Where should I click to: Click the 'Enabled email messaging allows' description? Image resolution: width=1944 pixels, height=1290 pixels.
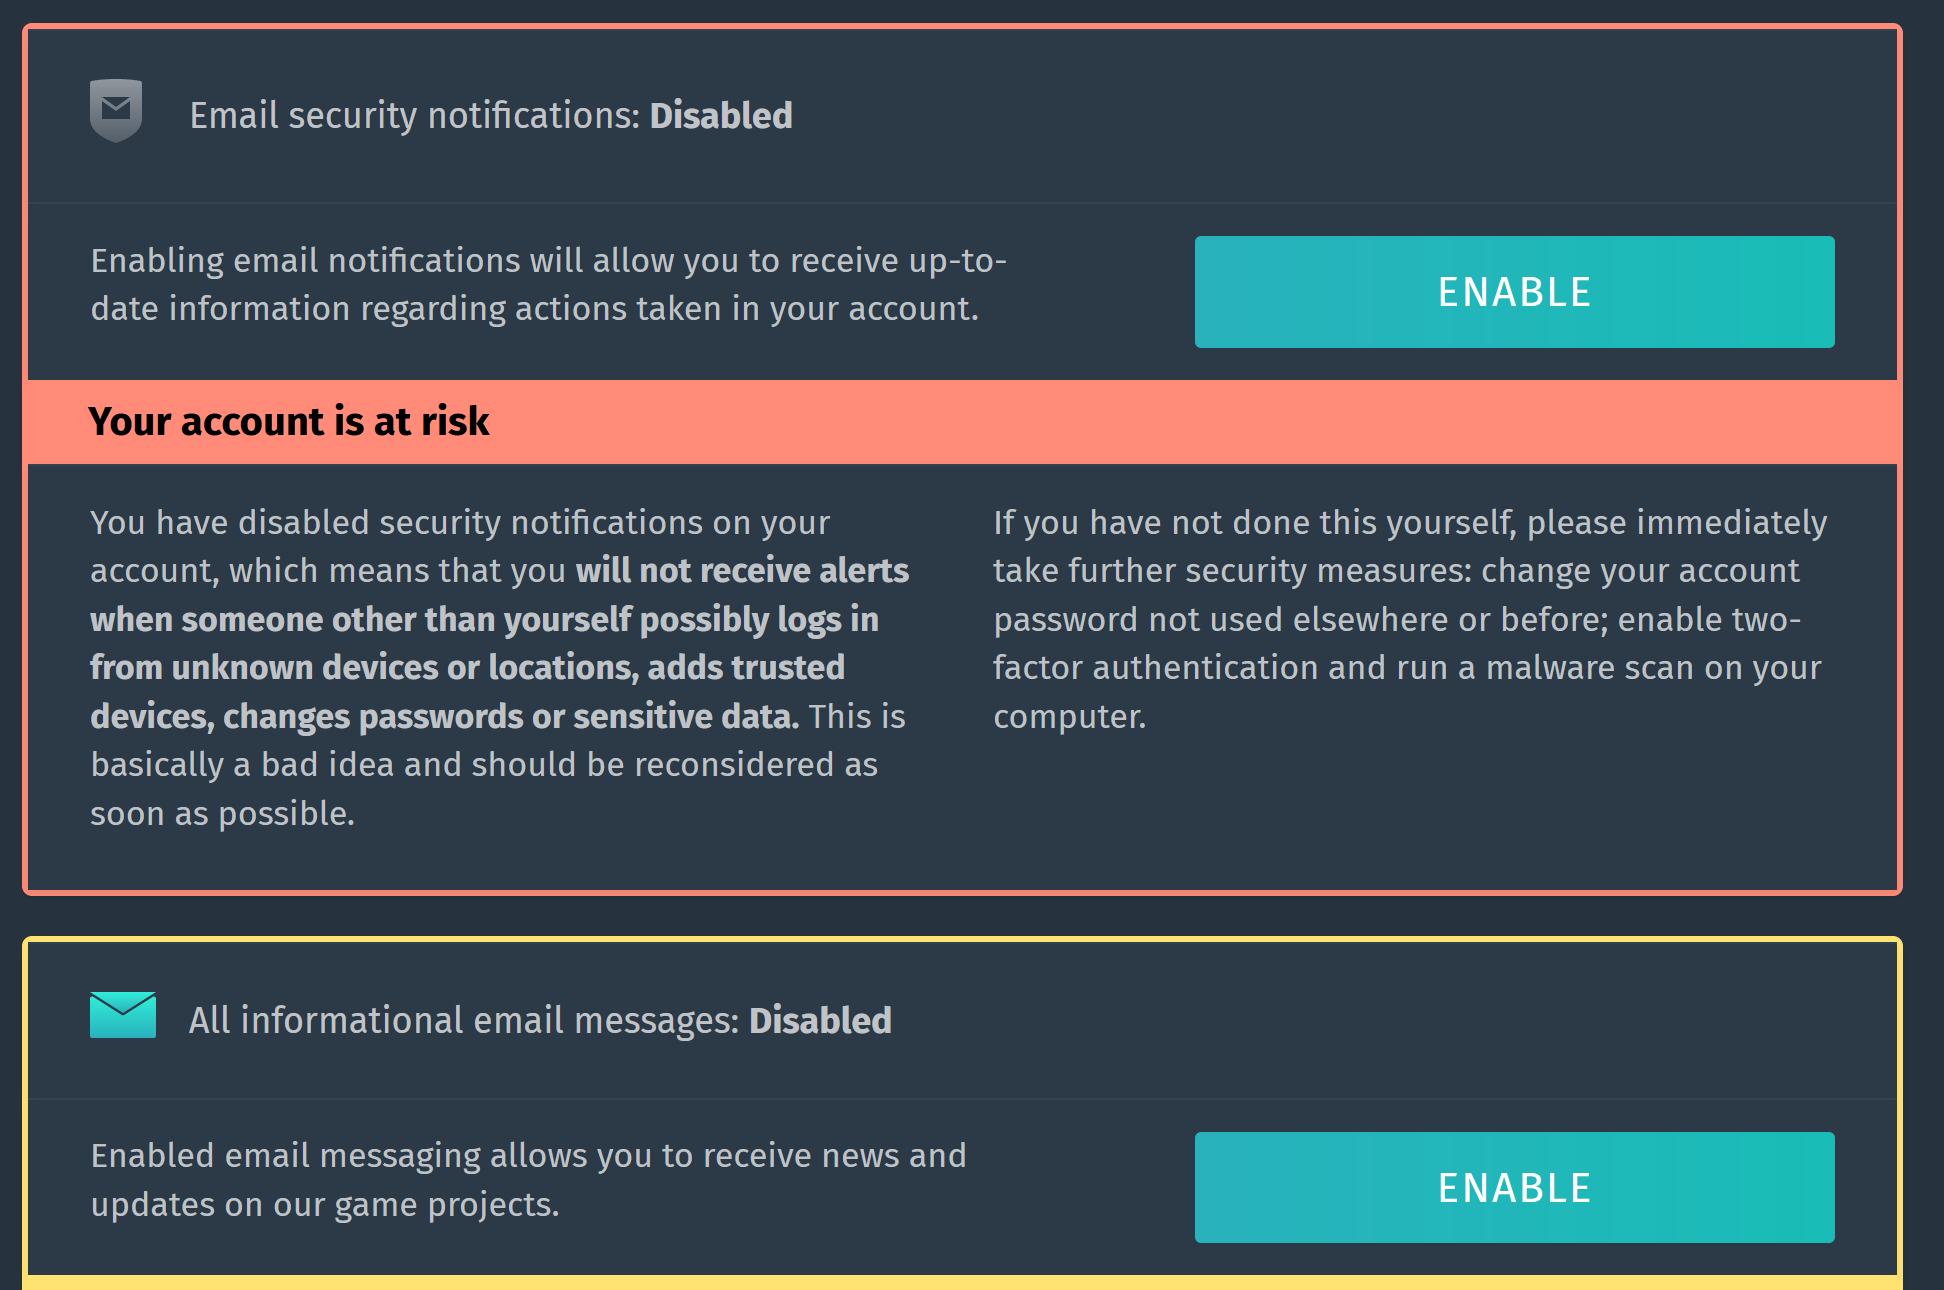point(528,1156)
